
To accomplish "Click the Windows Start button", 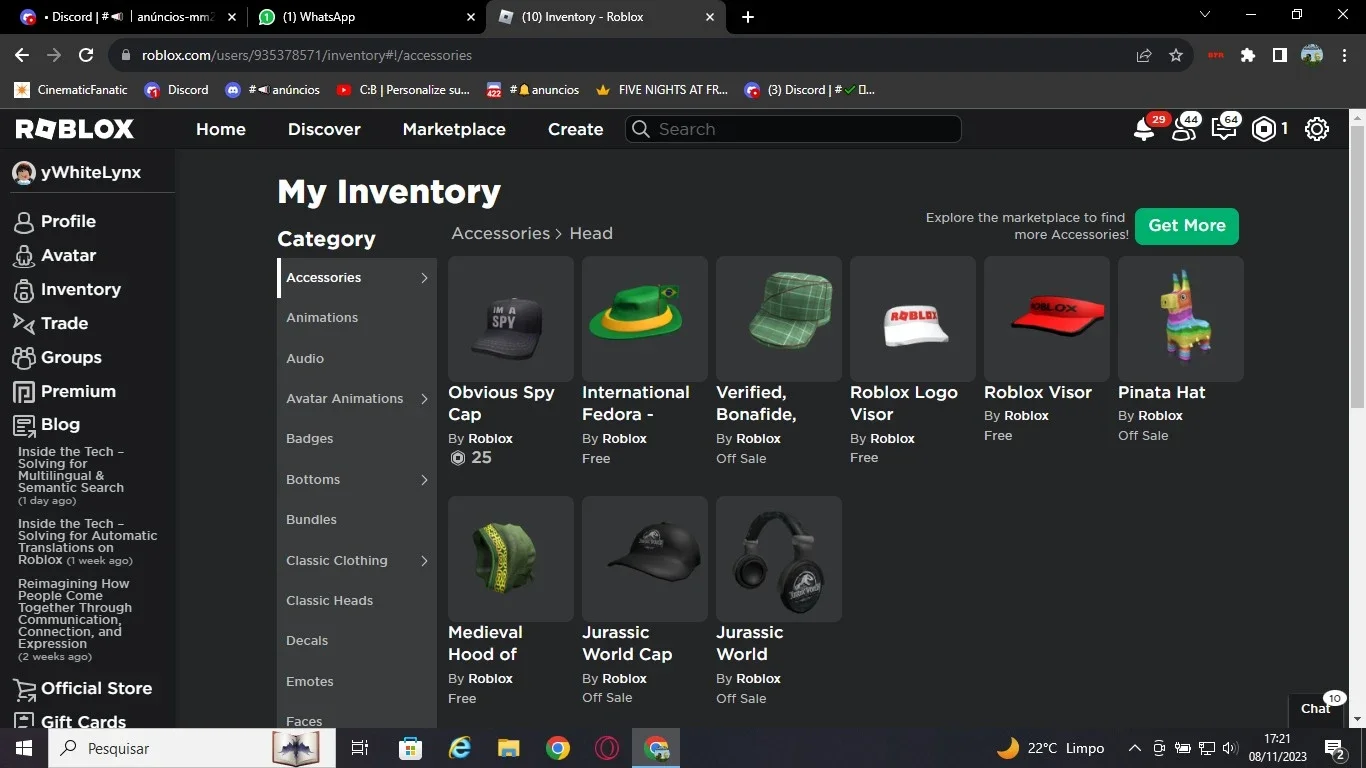I will pyautogui.click(x=23, y=748).
